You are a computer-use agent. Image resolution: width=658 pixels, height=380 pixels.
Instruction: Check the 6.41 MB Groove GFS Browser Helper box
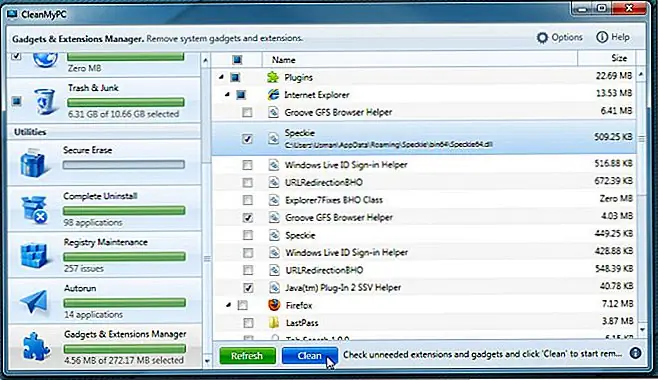point(247,112)
